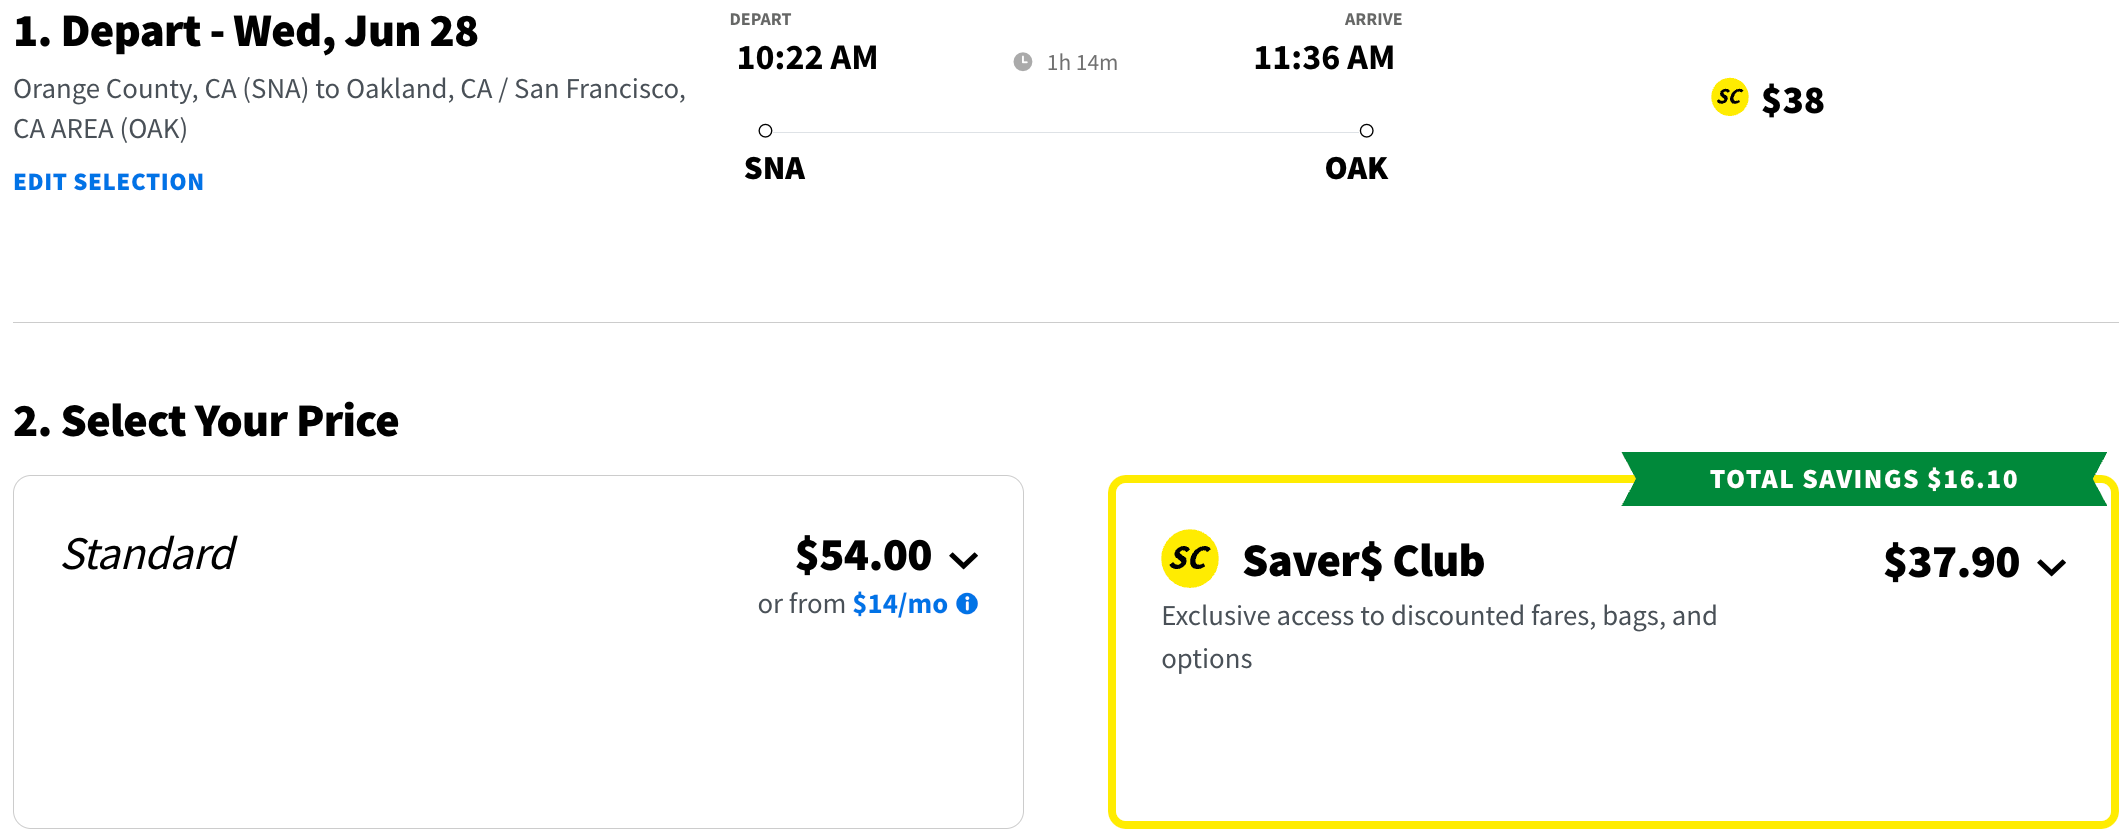Click the Depart Wed, Jun 28 heading
Screen dimensions: 2128x836
pos(246,32)
